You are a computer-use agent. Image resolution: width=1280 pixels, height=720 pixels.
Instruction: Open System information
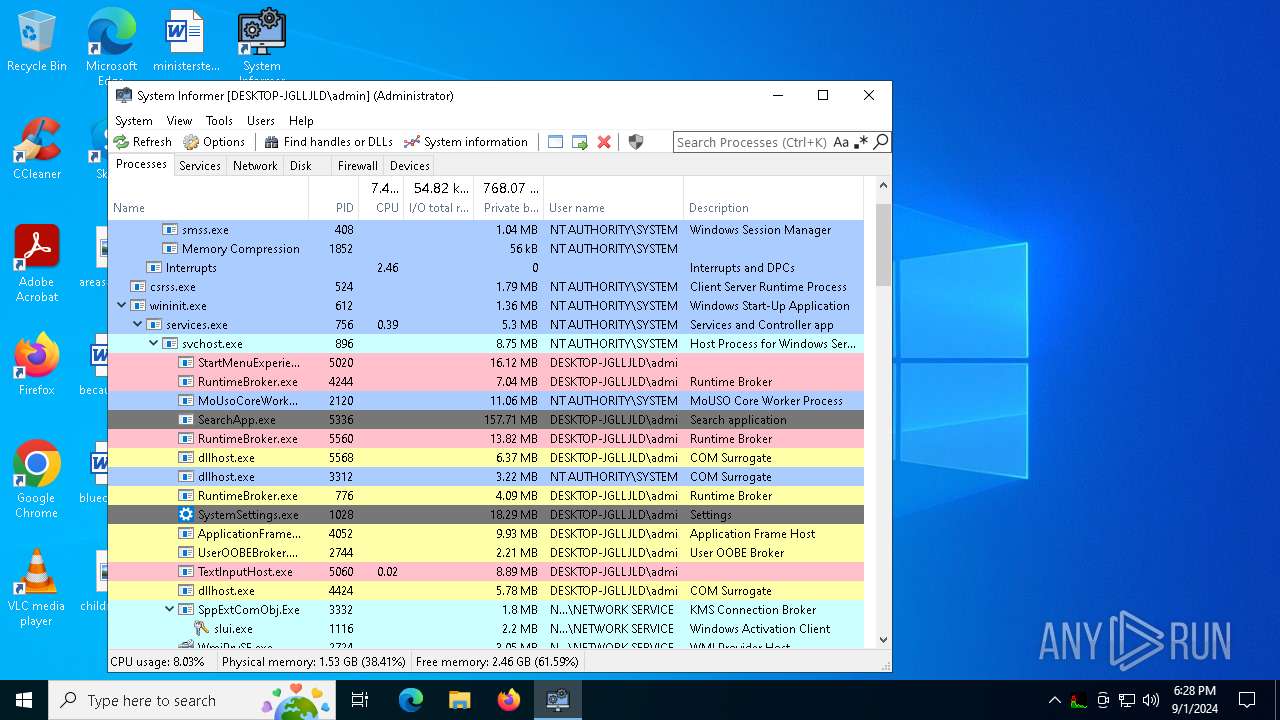[466, 142]
